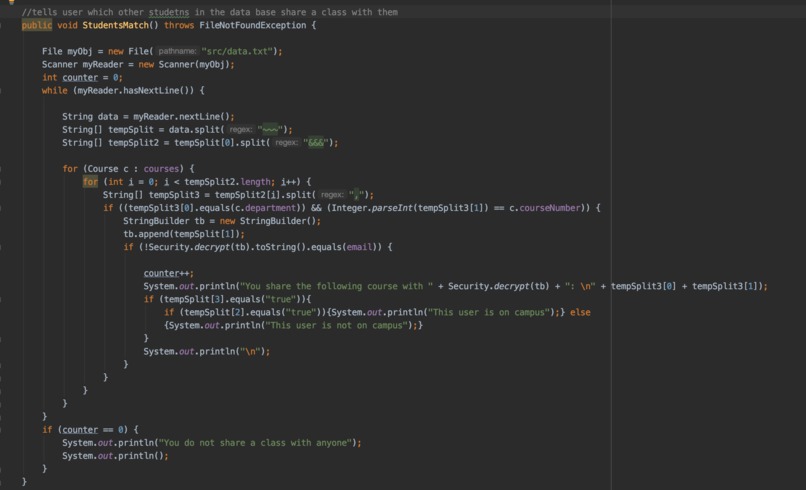Viewport: 806px width, 490px height.
Task: Click the "tb.append(tempSplit[1]);" statement
Action: click(x=184, y=234)
